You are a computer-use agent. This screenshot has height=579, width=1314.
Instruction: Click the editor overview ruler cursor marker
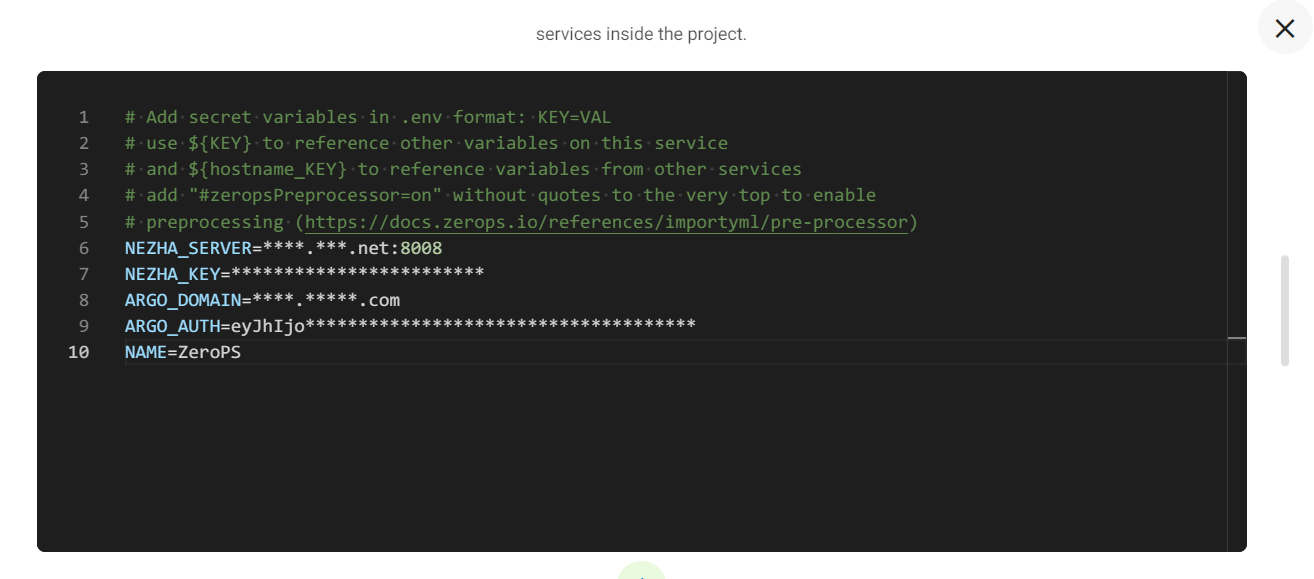(x=1237, y=339)
